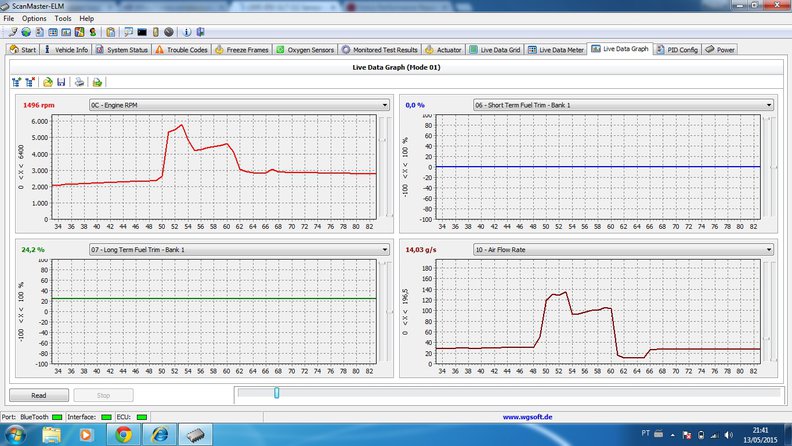Open the Options menu

(x=34, y=18)
